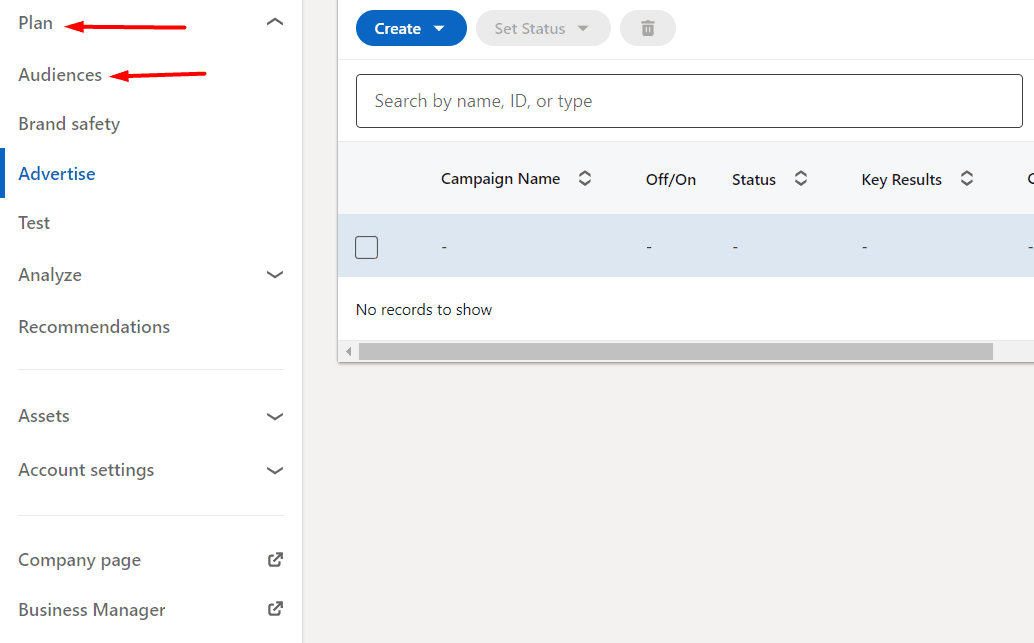Open Recommendations in the sidebar
1034x643 pixels.
coord(94,326)
